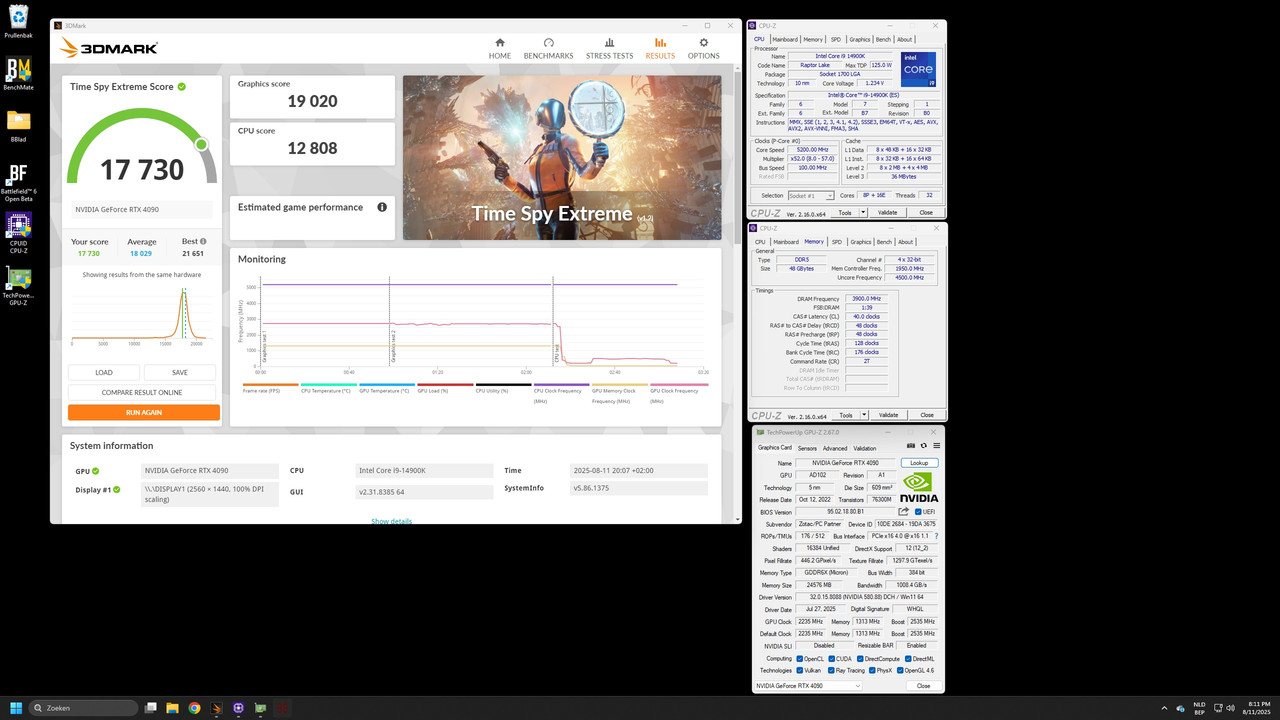
Task: Click Close button in GPU-Z
Action: pyautogui.click(x=923, y=686)
